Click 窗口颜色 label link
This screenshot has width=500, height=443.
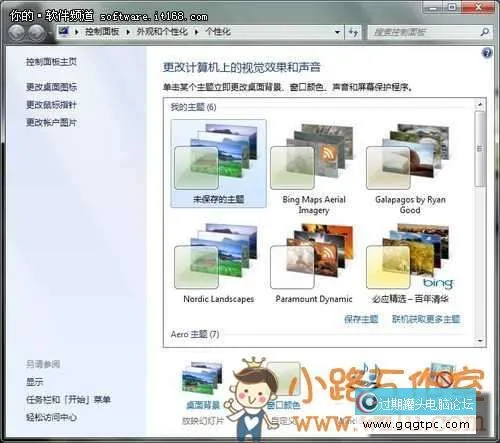[x=283, y=405]
